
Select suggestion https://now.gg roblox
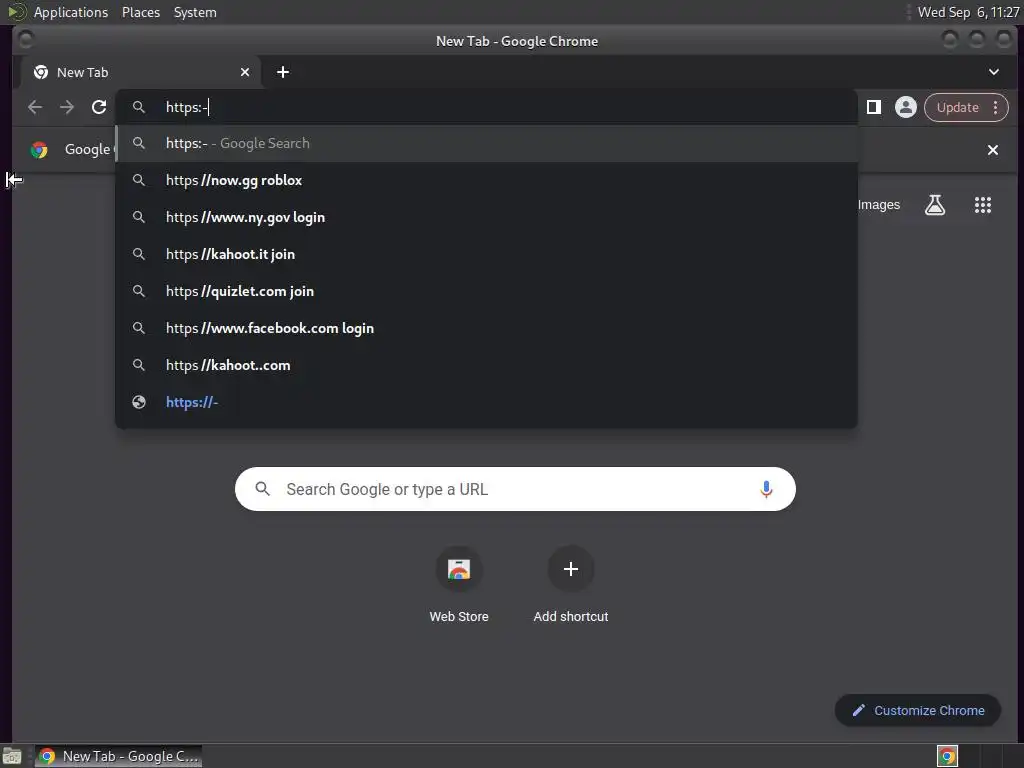point(487,180)
